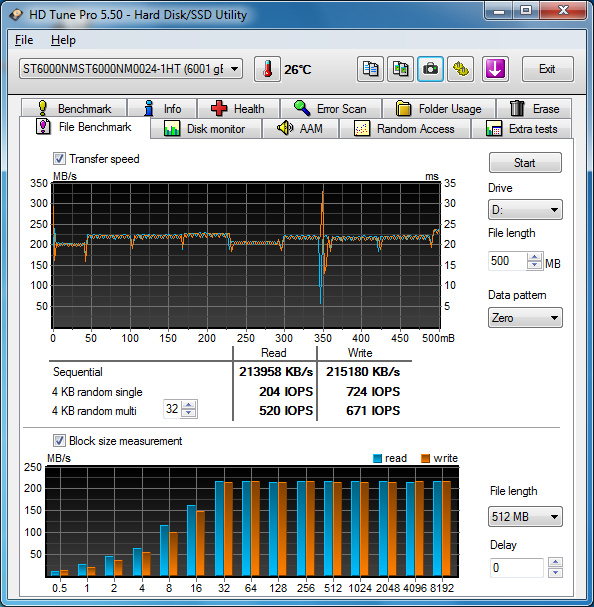Screen dimensions: 594x607
Task: Click the thermometer temperature icon
Action: pyautogui.click(x=267, y=69)
